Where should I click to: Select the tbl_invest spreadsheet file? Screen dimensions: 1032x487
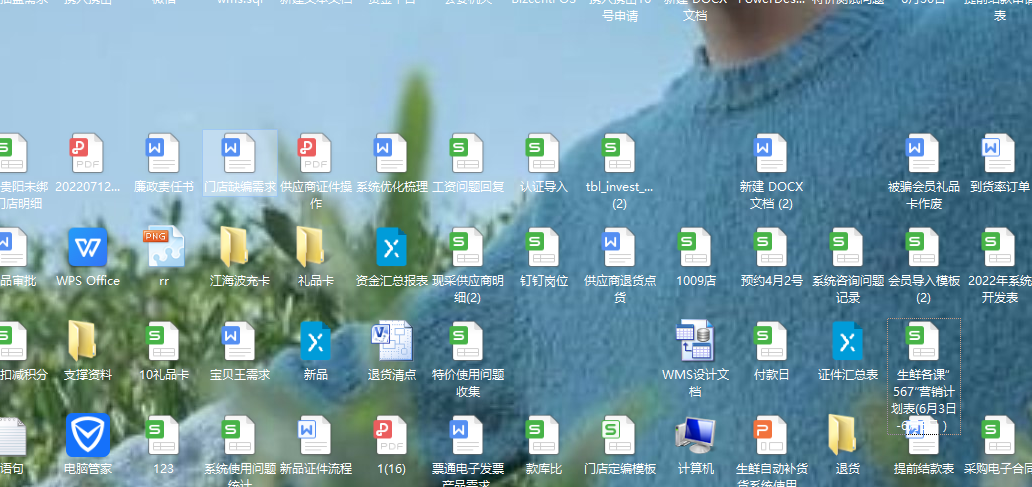pos(619,154)
